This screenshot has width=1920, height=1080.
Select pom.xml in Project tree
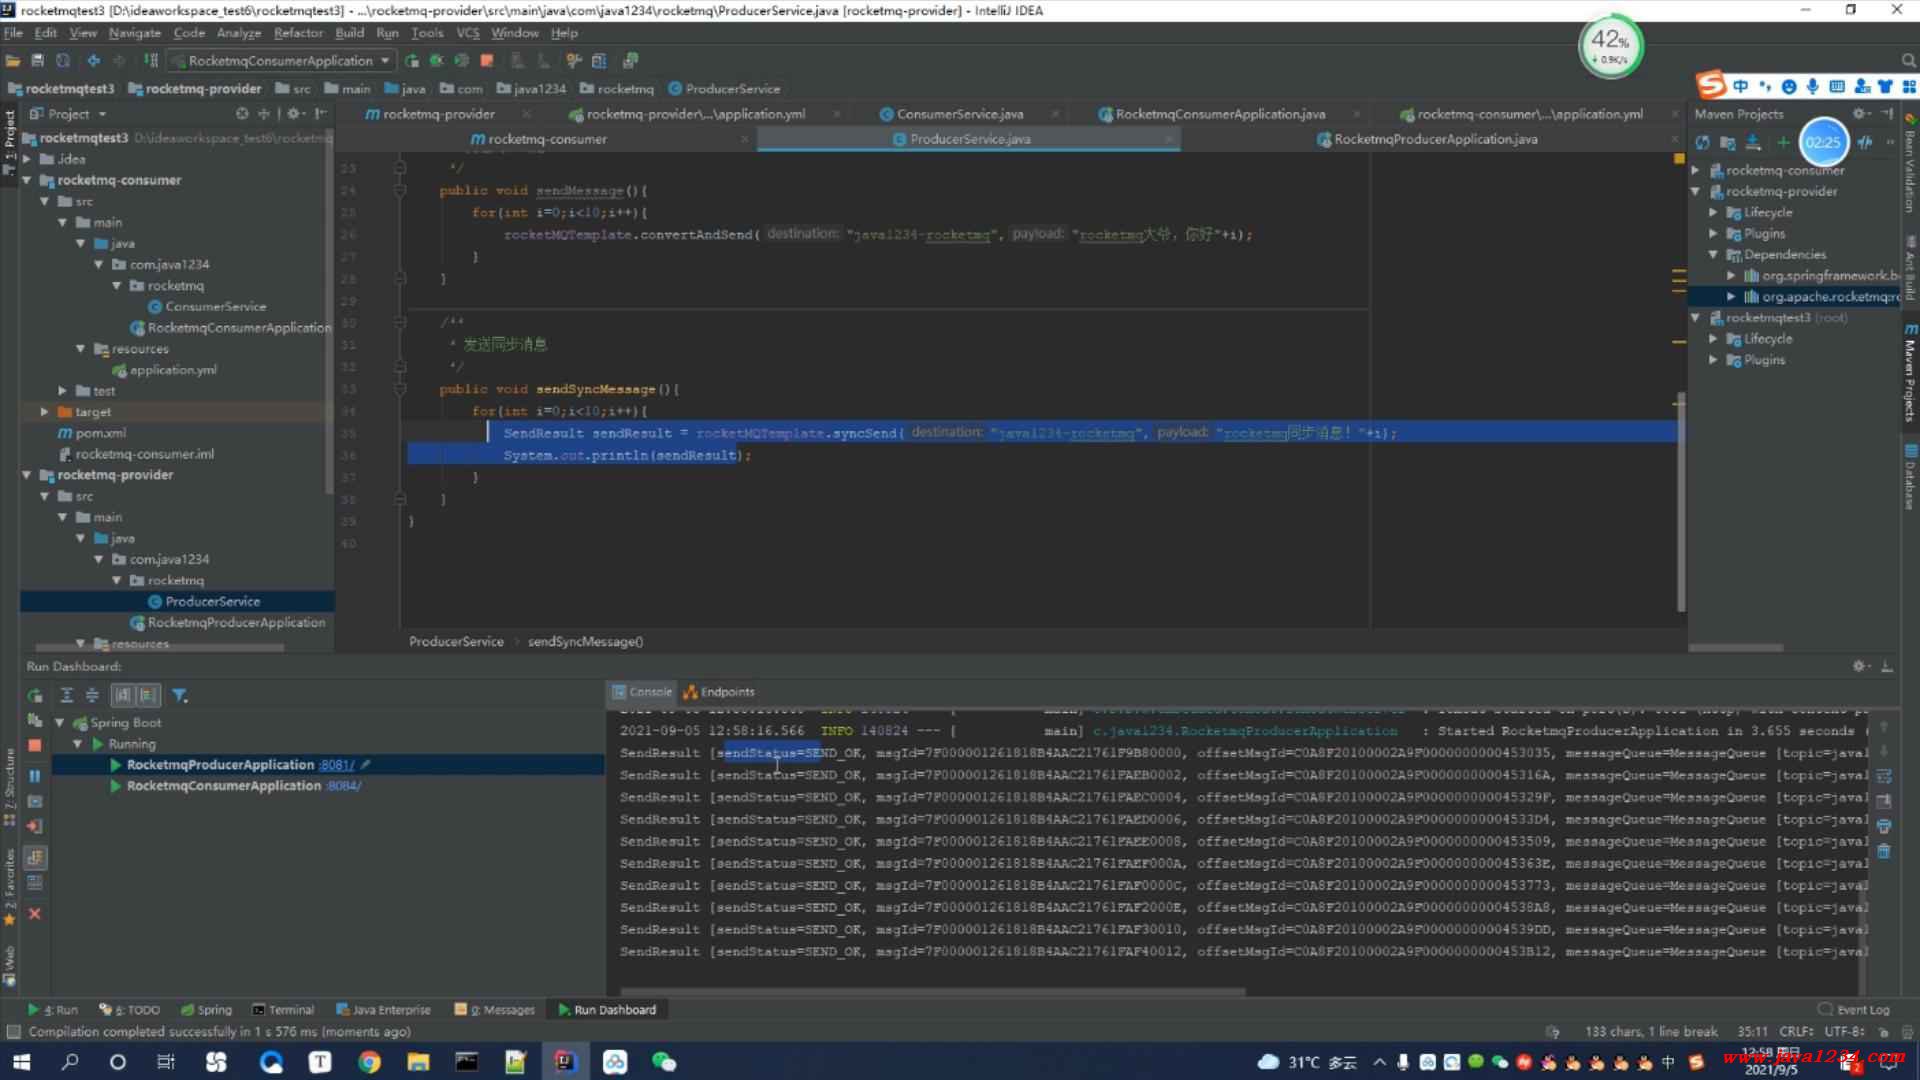coord(92,433)
